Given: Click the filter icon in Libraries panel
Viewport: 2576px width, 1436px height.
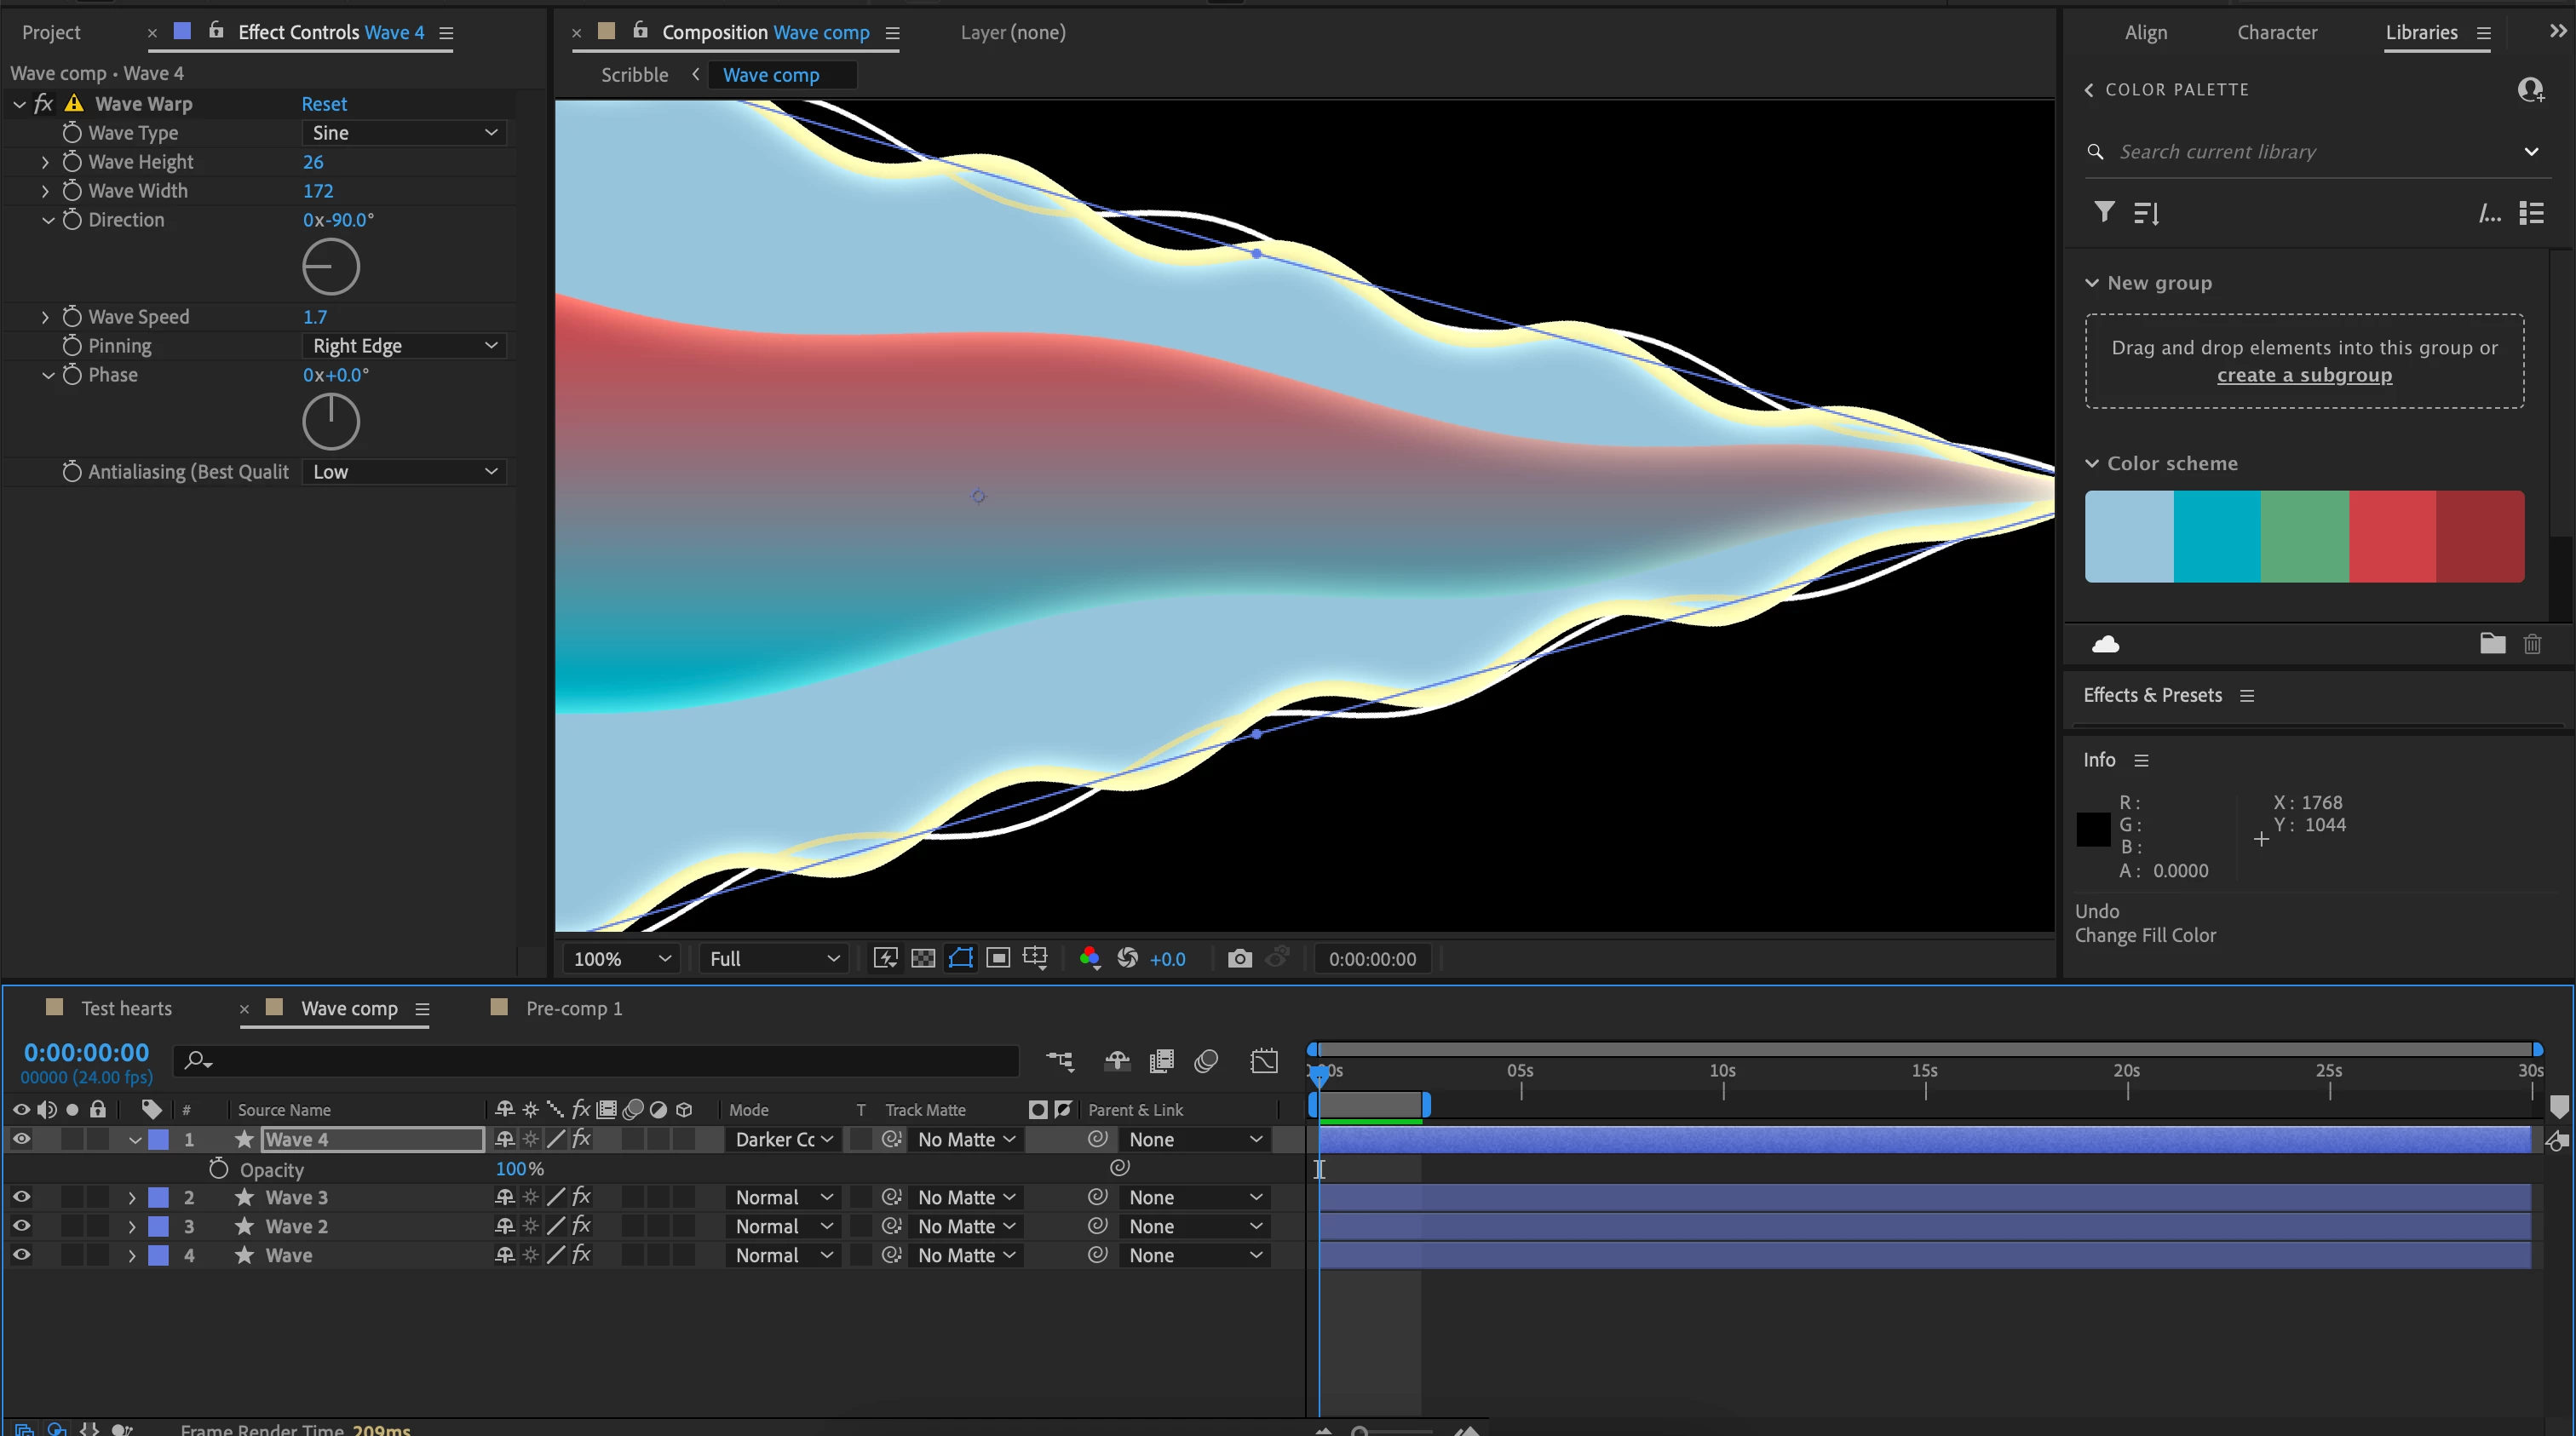Looking at the screenshot, I should [2104, 212].
